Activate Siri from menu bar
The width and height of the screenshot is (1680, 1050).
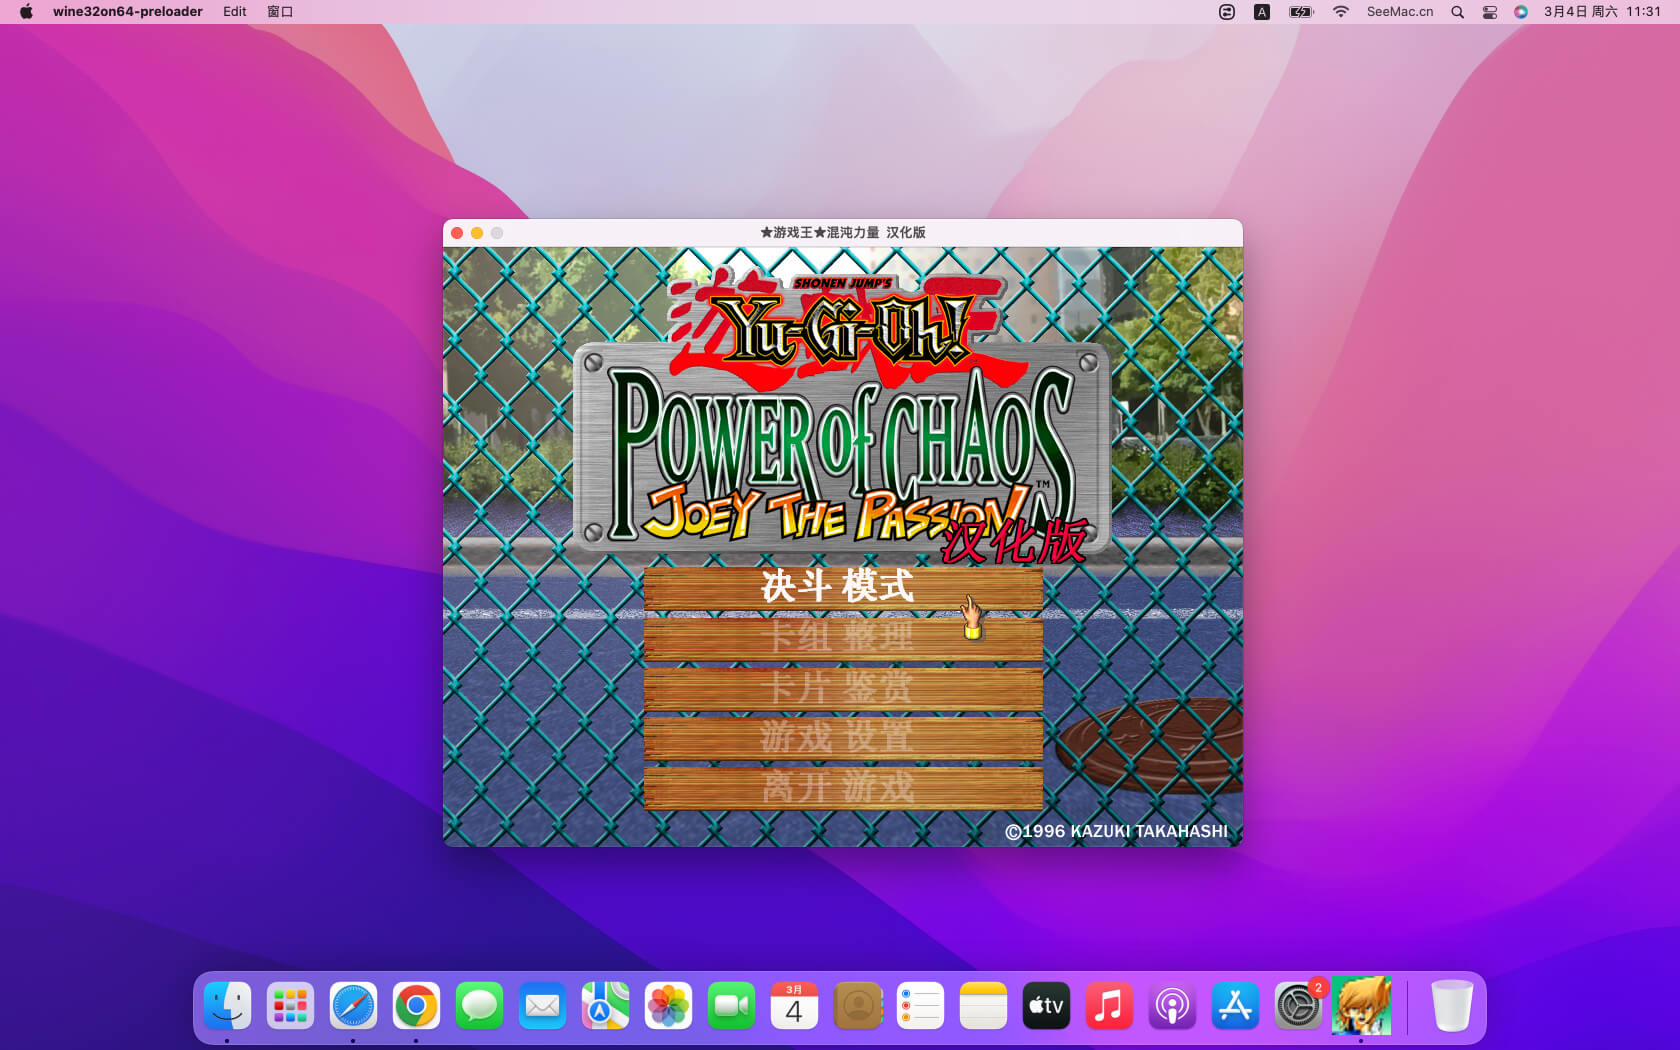1520,12
